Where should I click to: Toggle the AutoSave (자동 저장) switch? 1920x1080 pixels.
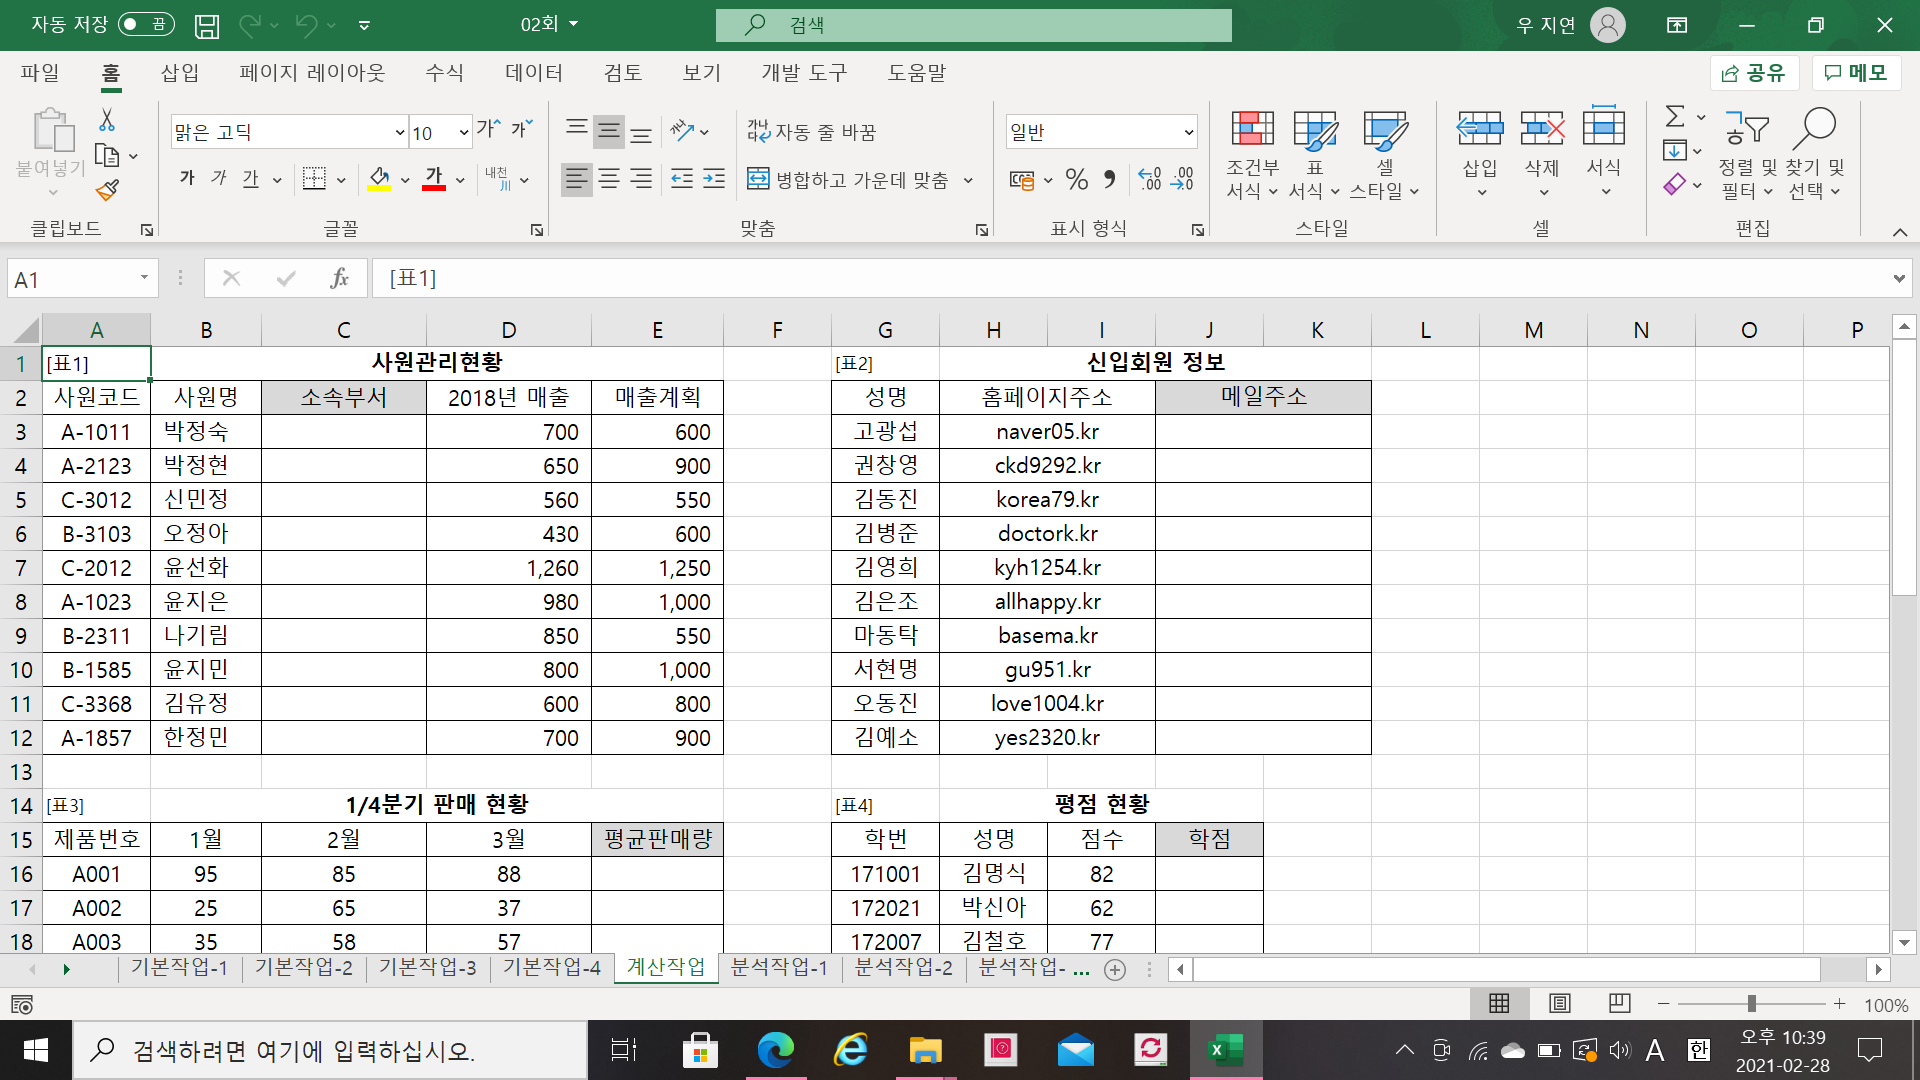click(146, 24)
